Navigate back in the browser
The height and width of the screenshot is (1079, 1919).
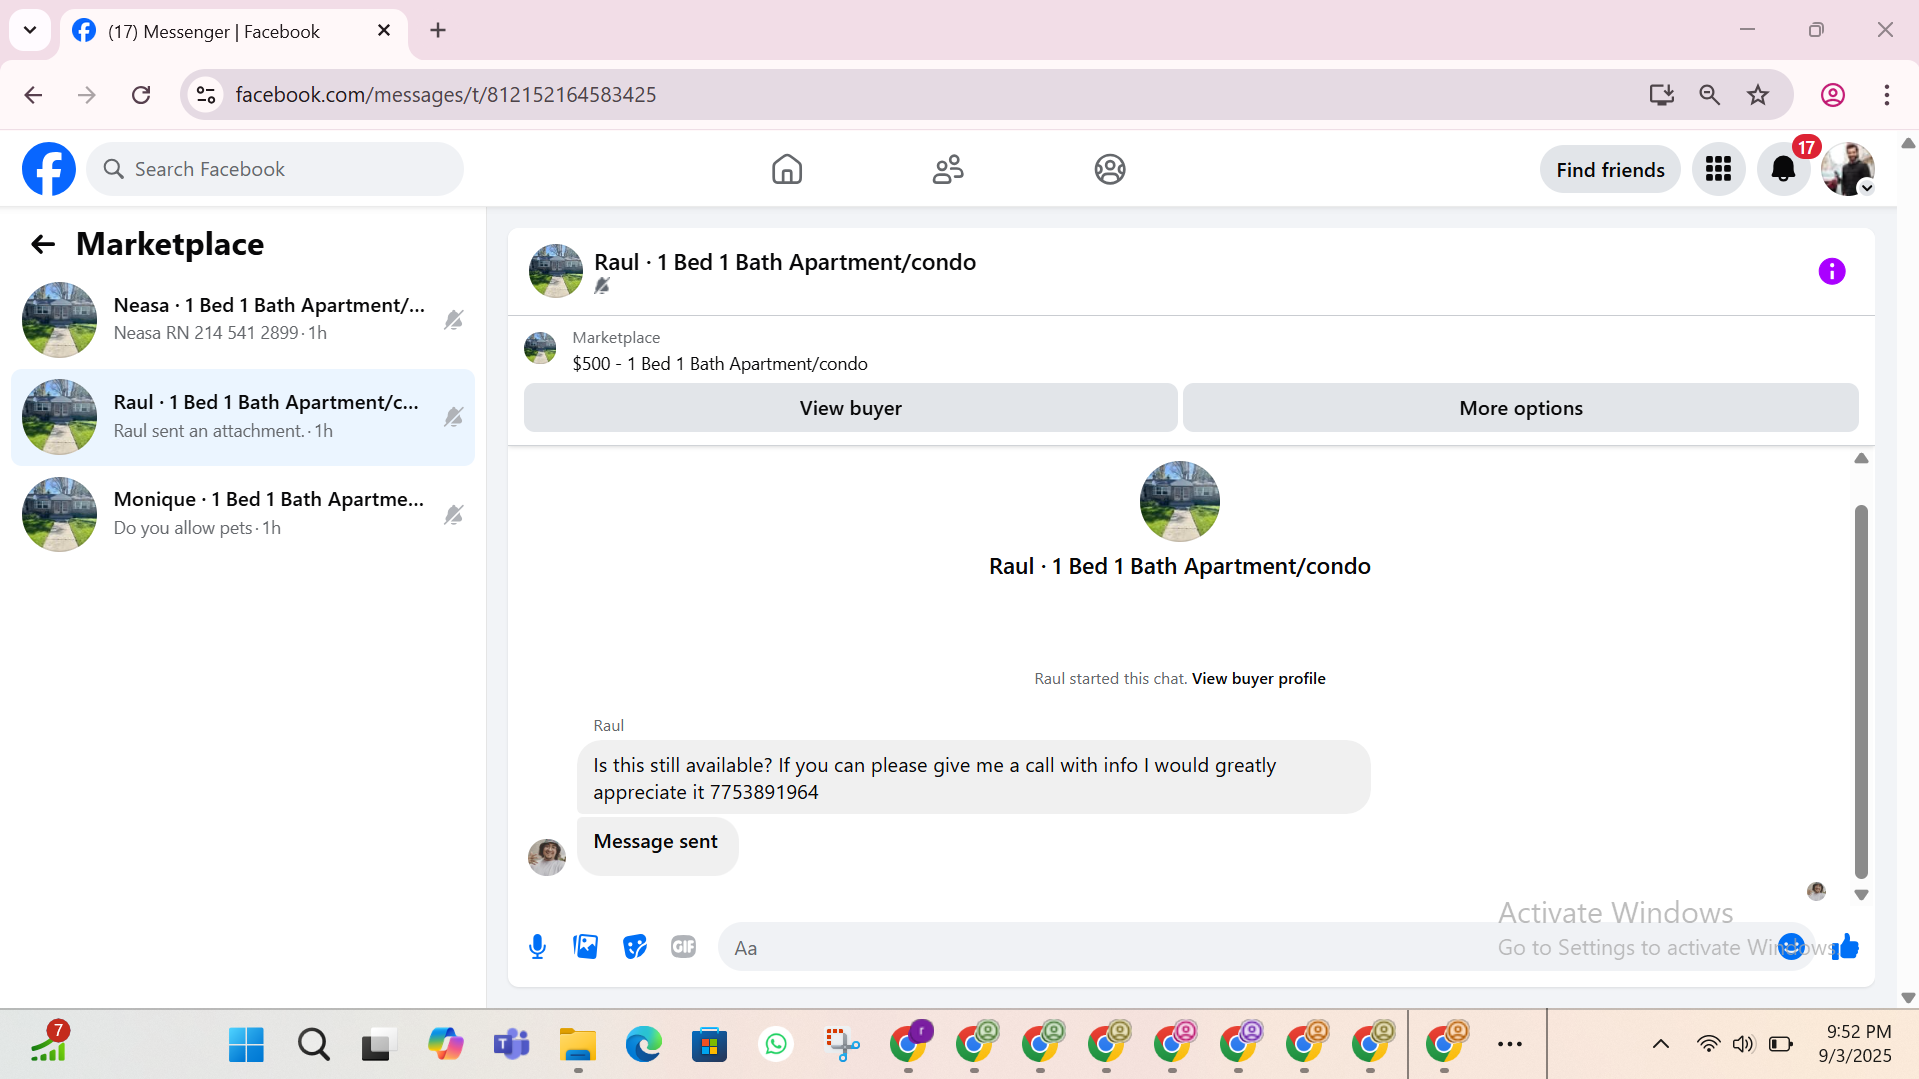click(33, 95)
